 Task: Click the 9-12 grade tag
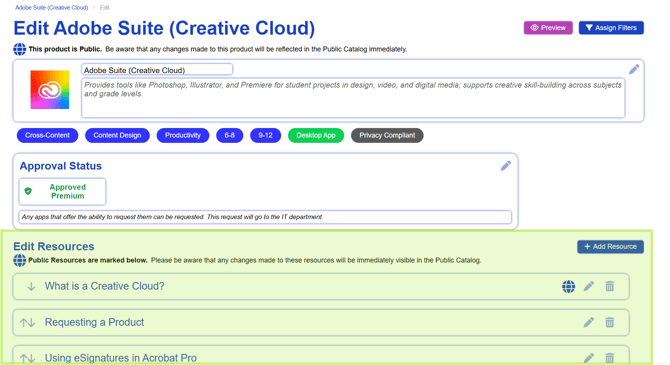265,135
